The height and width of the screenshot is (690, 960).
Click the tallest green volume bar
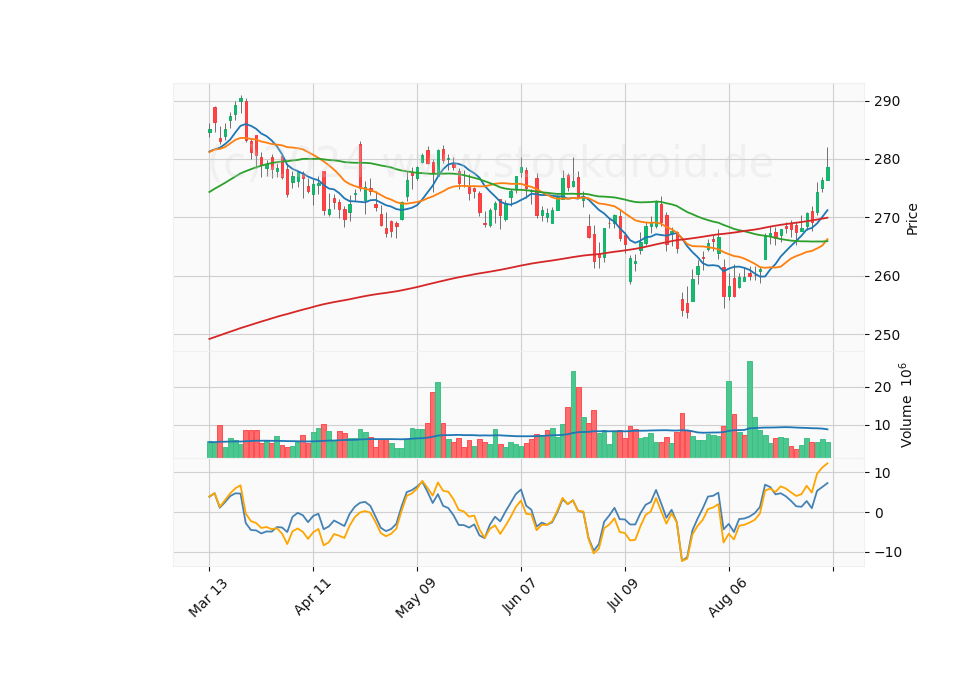[x=750, y=410]
